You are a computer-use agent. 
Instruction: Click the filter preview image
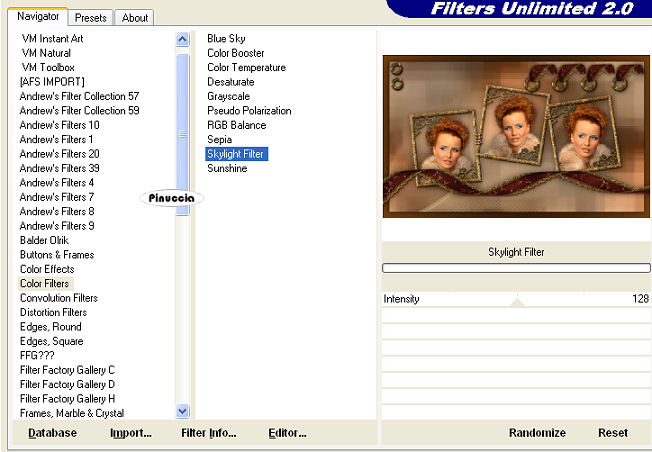pos(516,136)
